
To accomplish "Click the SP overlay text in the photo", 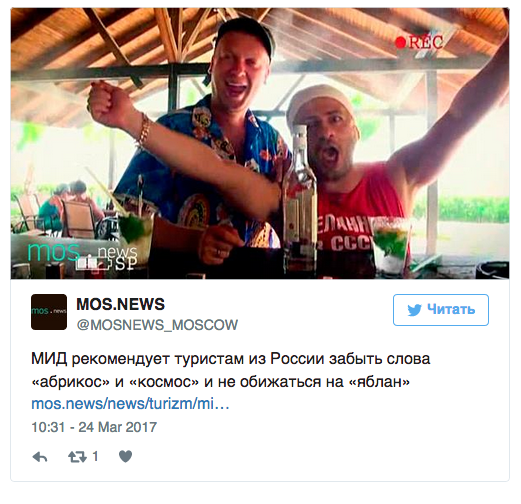I will (x=126, y=264).
